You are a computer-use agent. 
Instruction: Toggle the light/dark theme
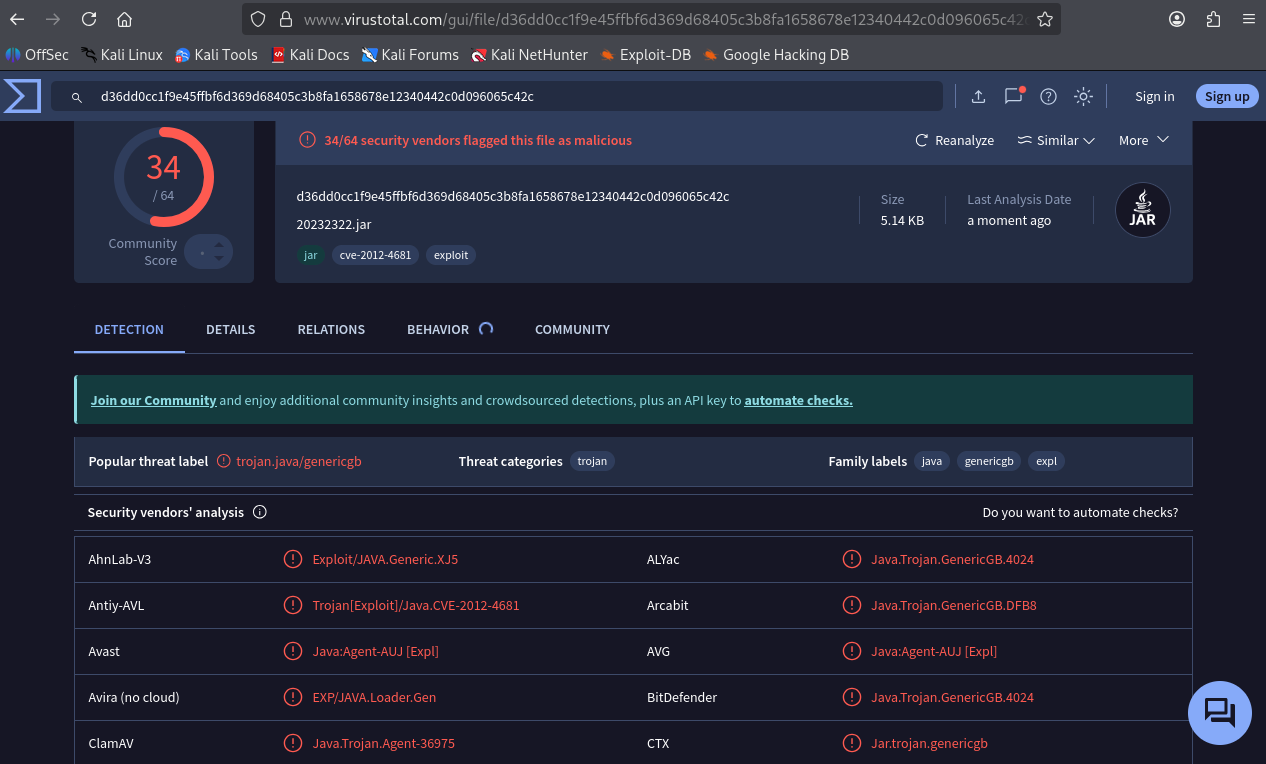(1083, 96)
